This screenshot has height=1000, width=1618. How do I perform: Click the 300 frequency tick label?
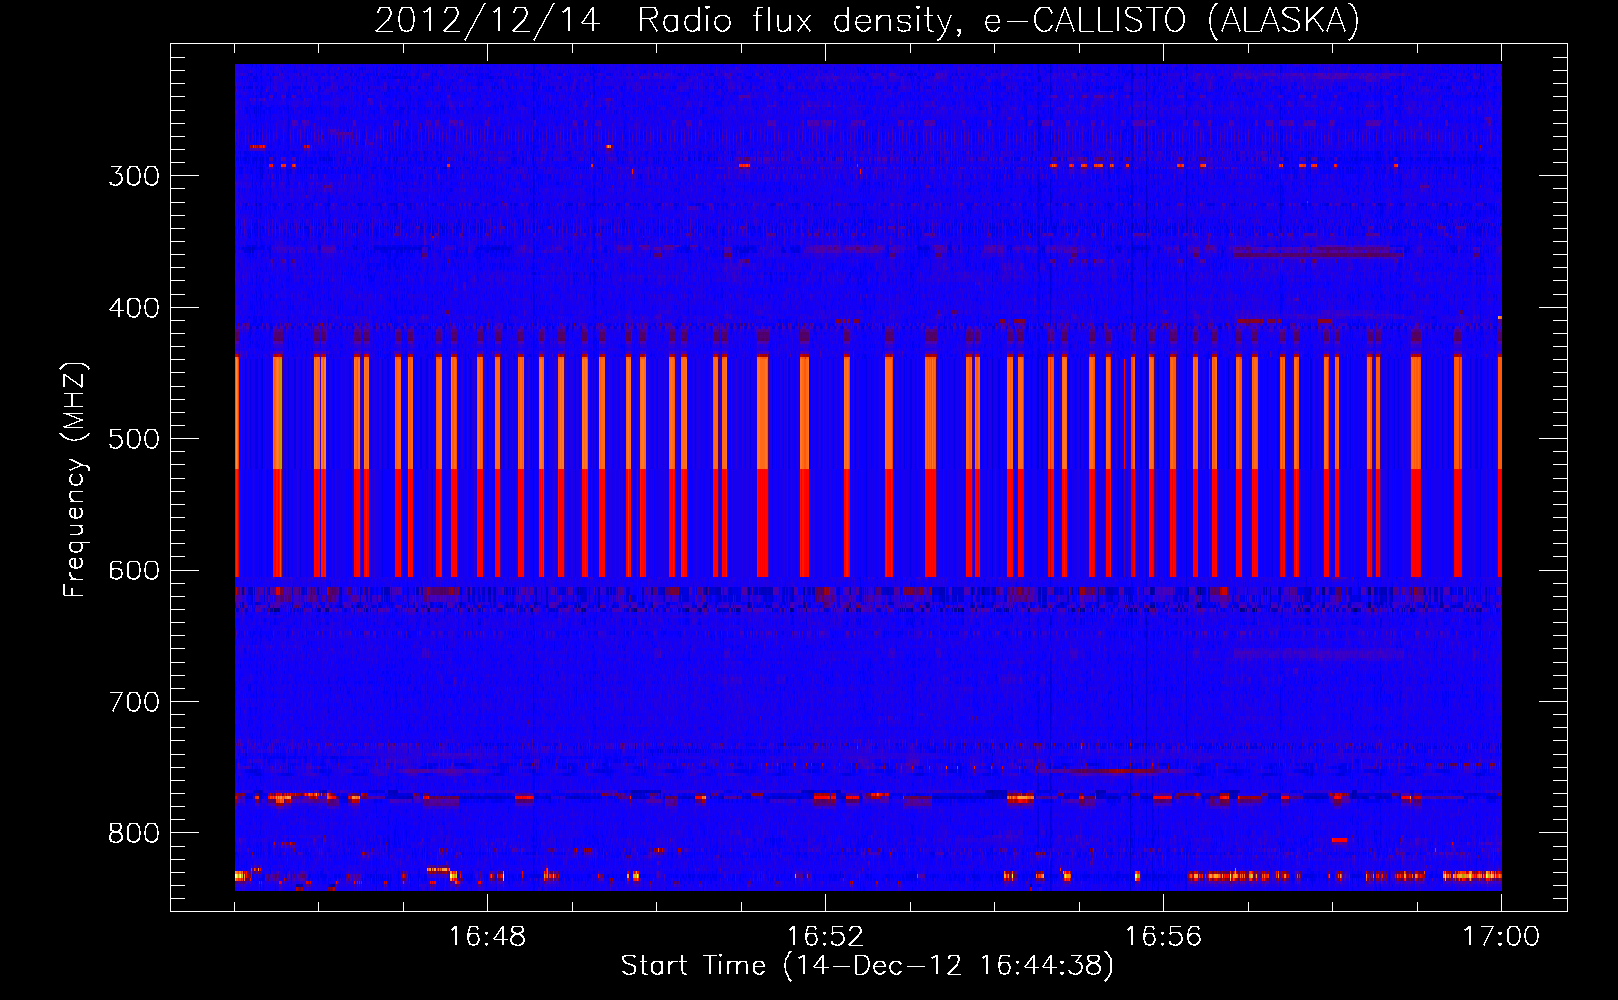134,176
